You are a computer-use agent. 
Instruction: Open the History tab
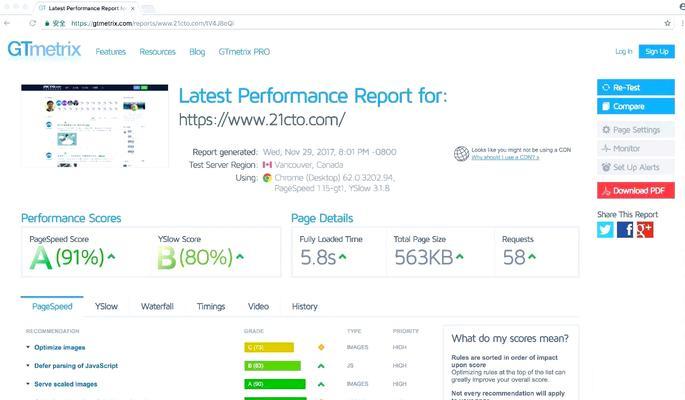(x=304, y=307)
